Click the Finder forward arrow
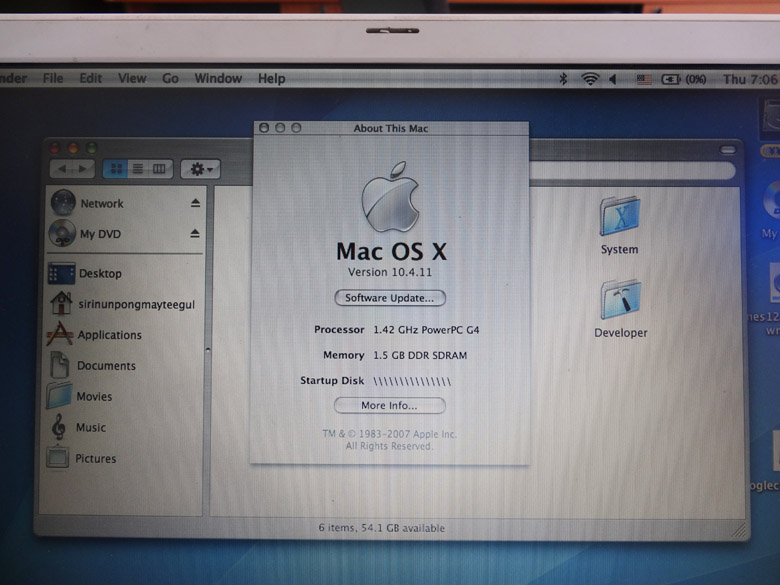 click(84, 169)
